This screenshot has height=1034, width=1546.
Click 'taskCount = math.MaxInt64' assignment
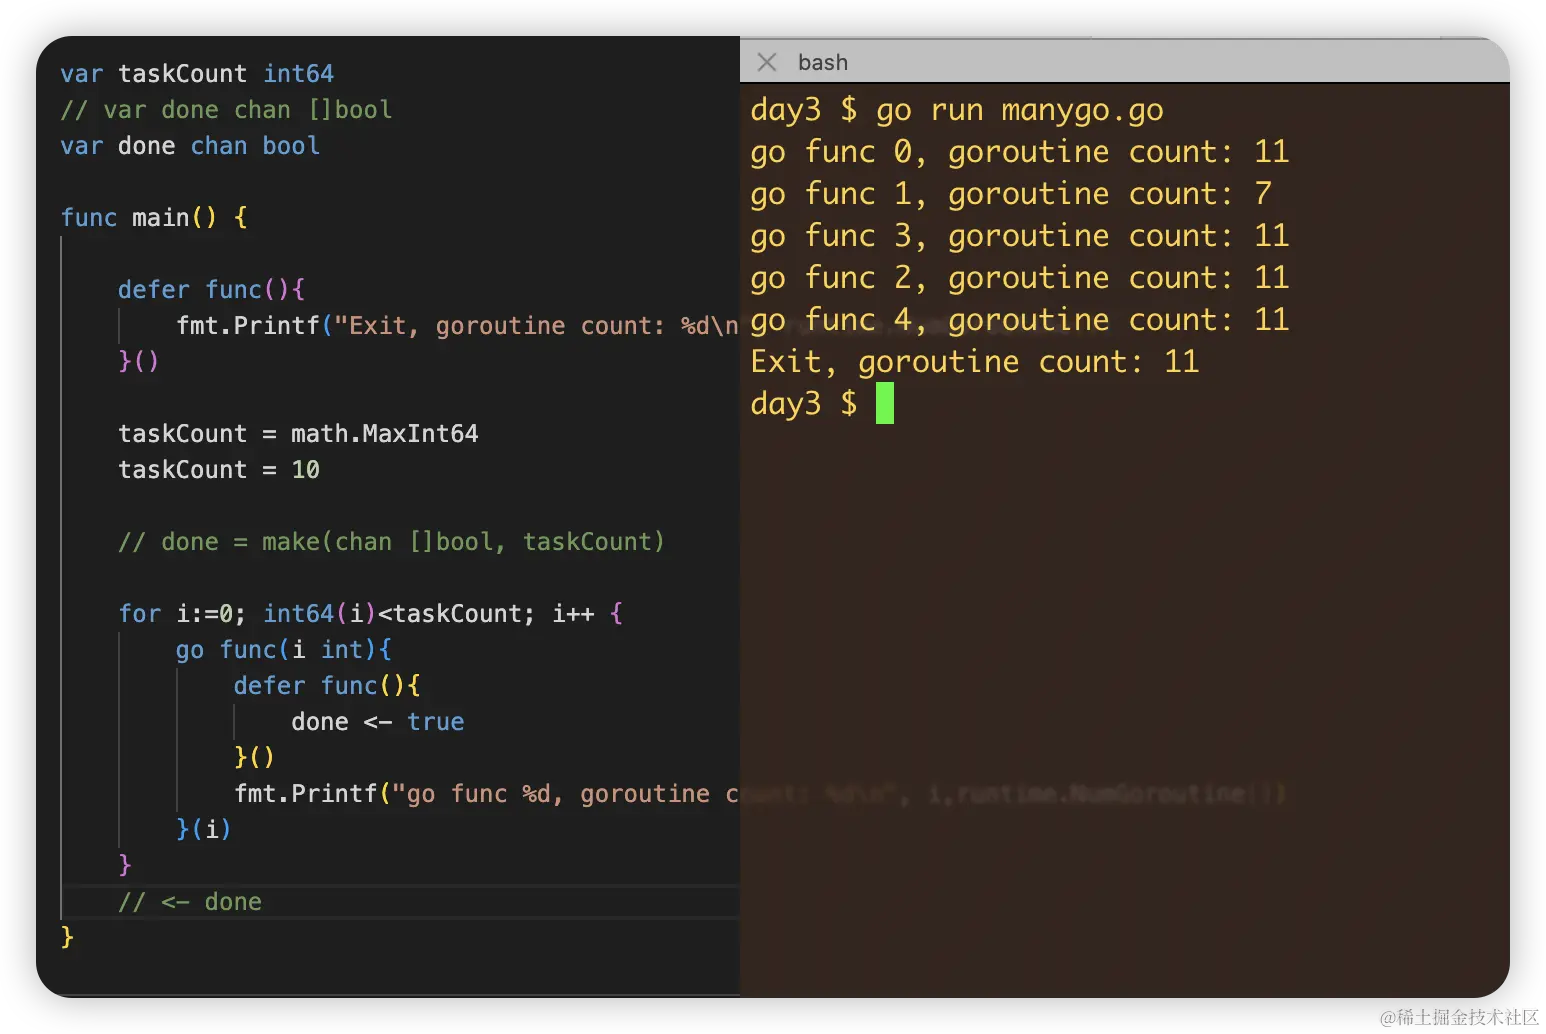[x=298, y=434]
